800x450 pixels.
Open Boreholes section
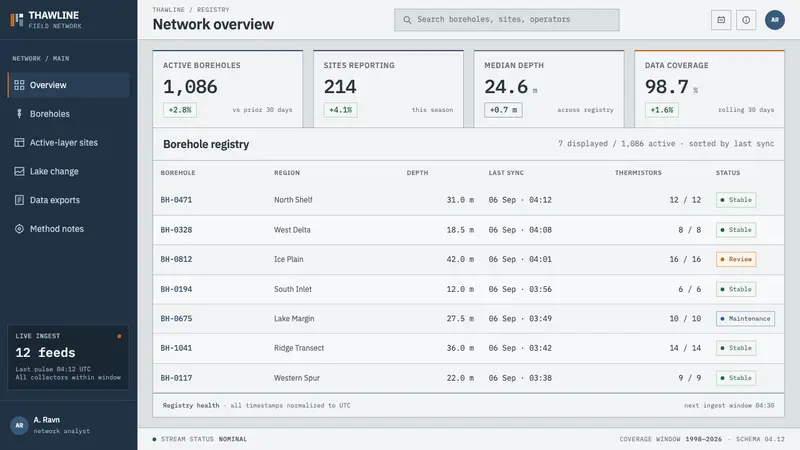point(68,114)
